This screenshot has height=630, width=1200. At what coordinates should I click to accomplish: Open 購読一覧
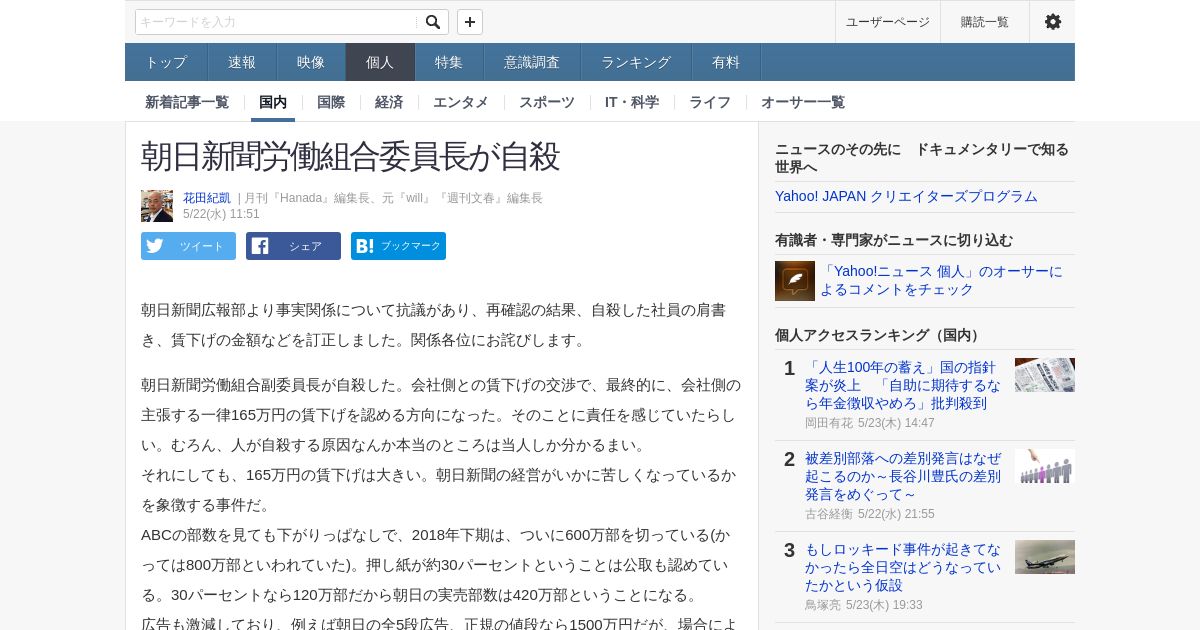pyautogui.click(x=985, y=22)
